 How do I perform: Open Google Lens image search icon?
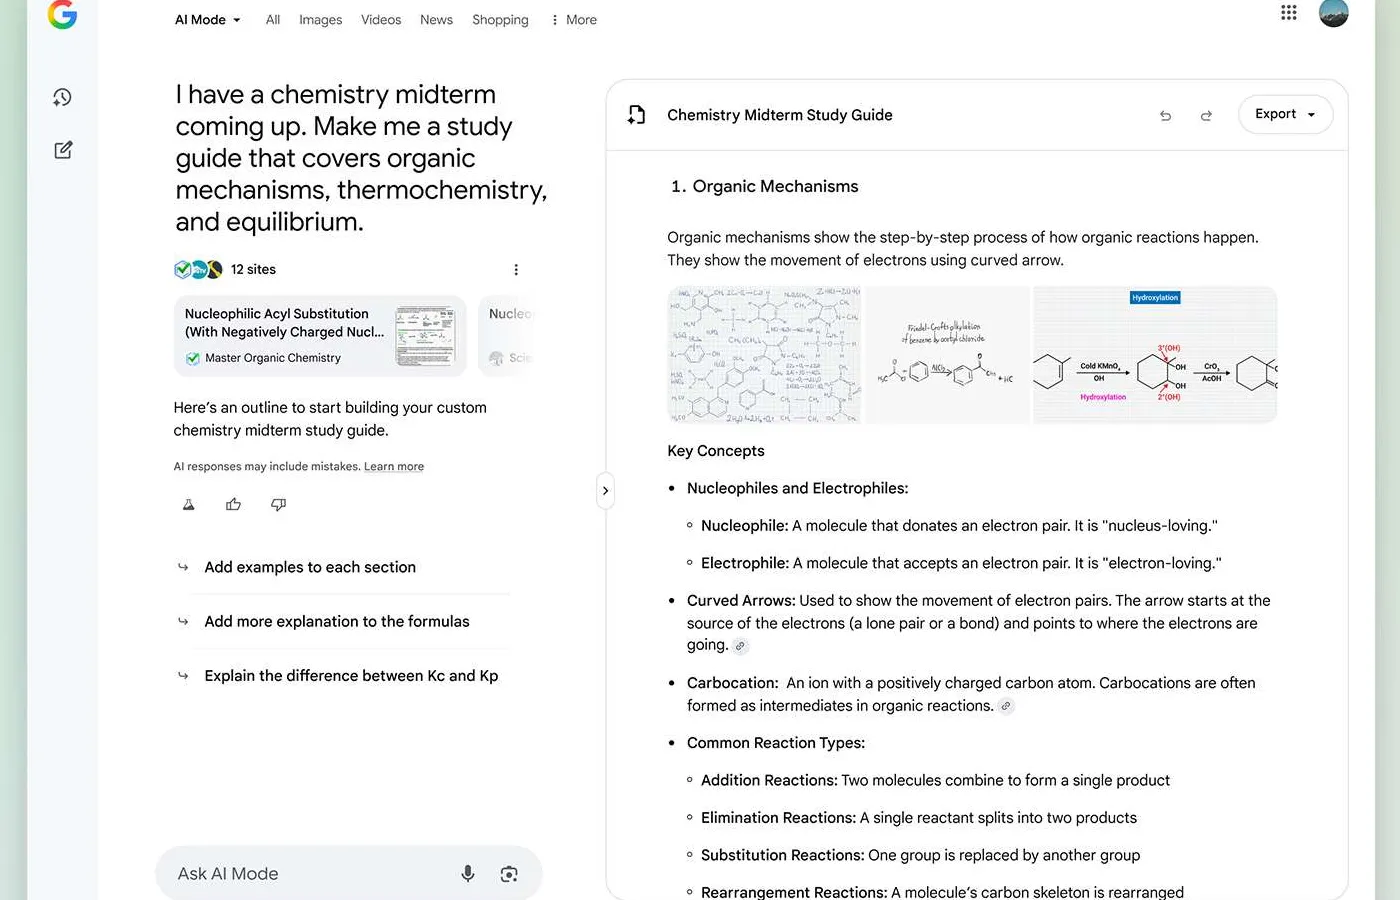[509, 874]
